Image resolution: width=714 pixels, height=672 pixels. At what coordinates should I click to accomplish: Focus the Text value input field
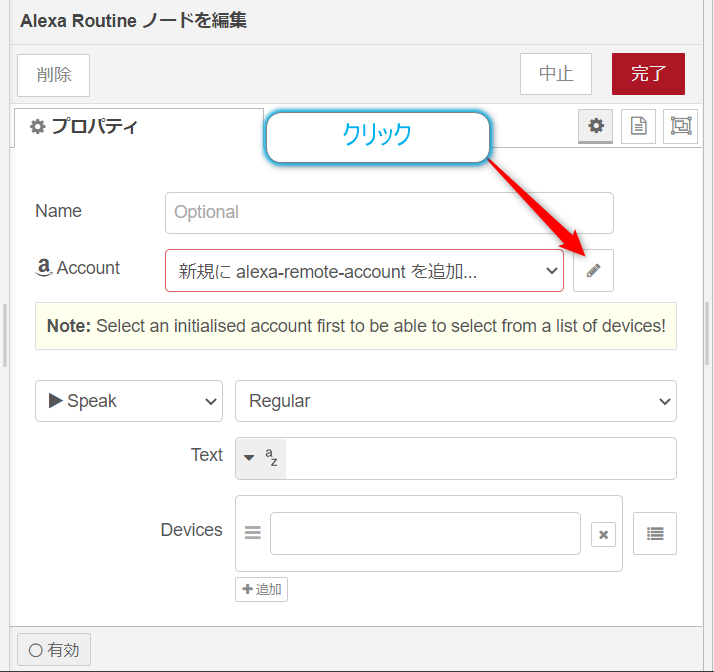point(480,458)
